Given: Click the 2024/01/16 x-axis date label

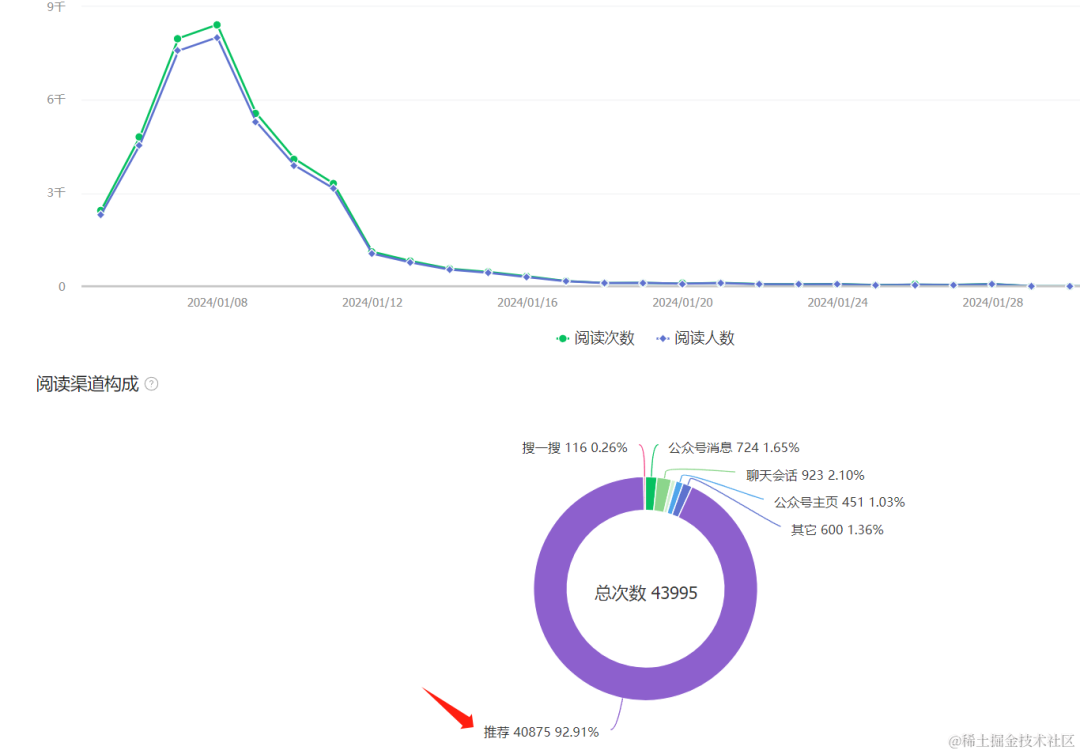Looking at the screenshot, I should pyautogui.click(x=527, y=302).
